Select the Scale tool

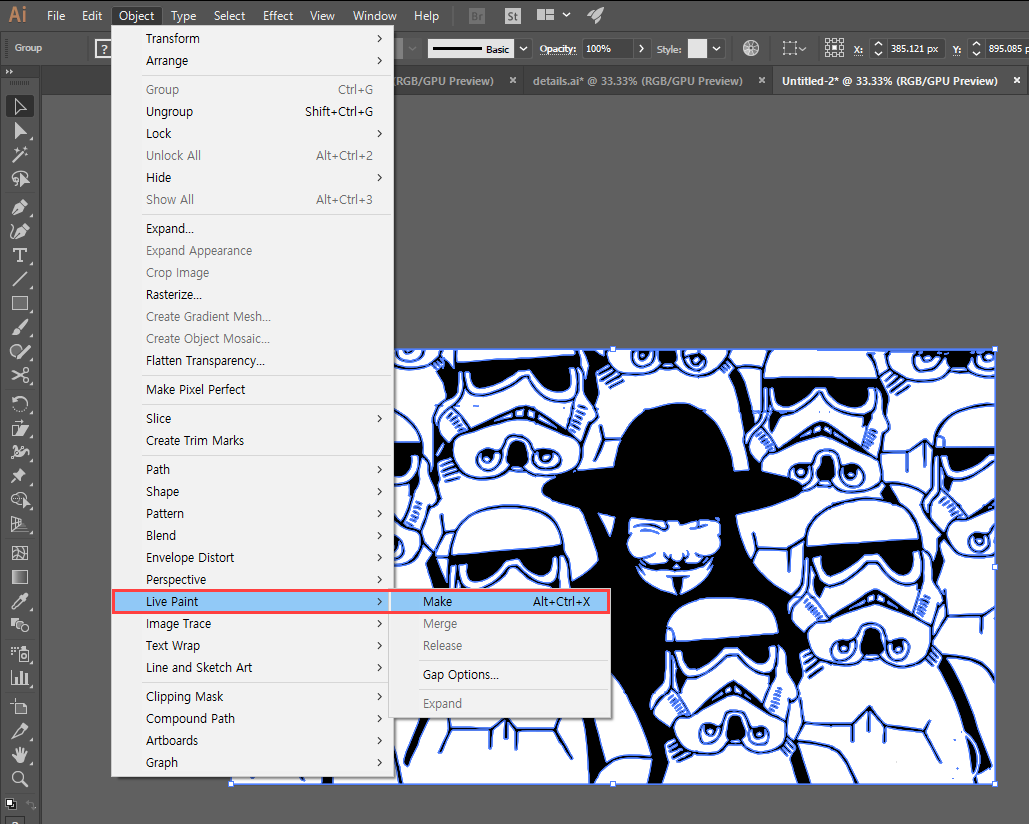coord(20,428)
